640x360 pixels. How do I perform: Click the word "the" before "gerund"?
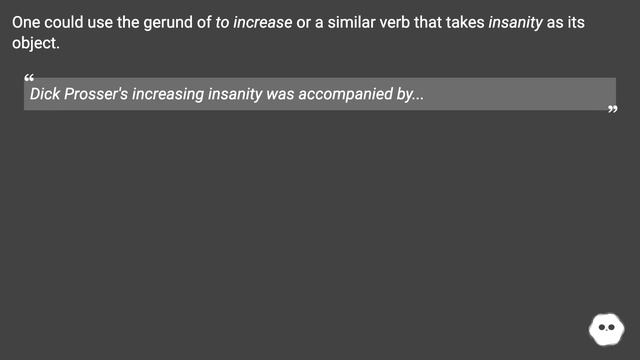[128, 22]
